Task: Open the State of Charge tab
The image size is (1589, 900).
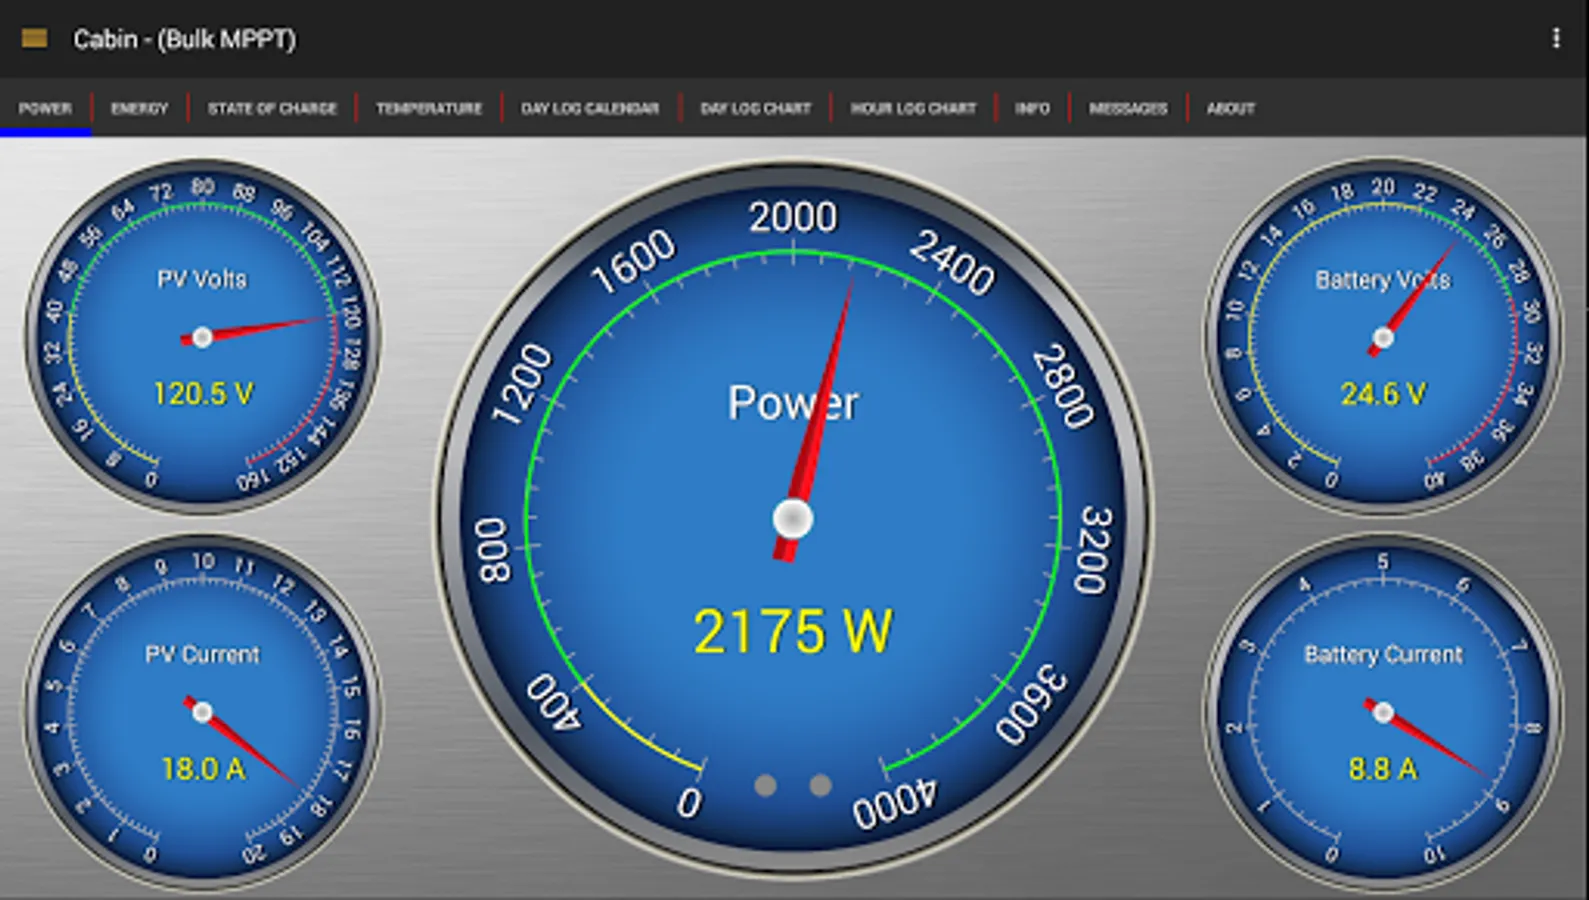Action: tap(272, 108)
